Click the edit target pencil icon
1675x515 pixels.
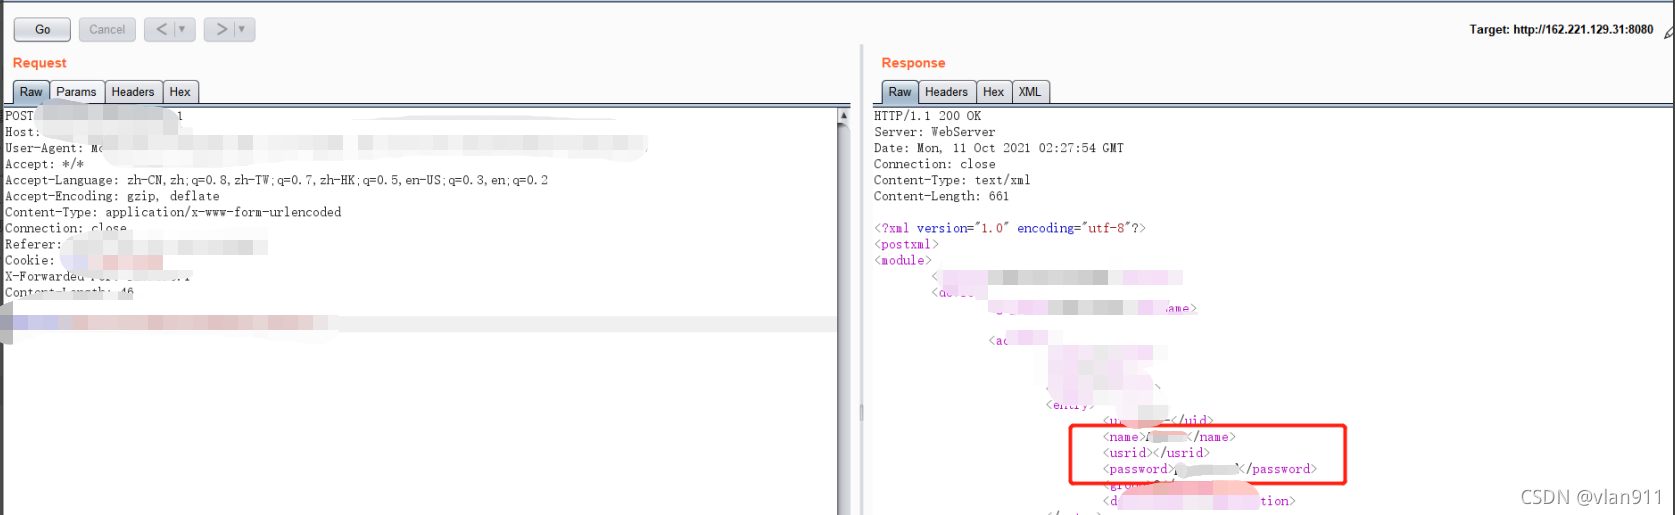tap(1668, 32)
